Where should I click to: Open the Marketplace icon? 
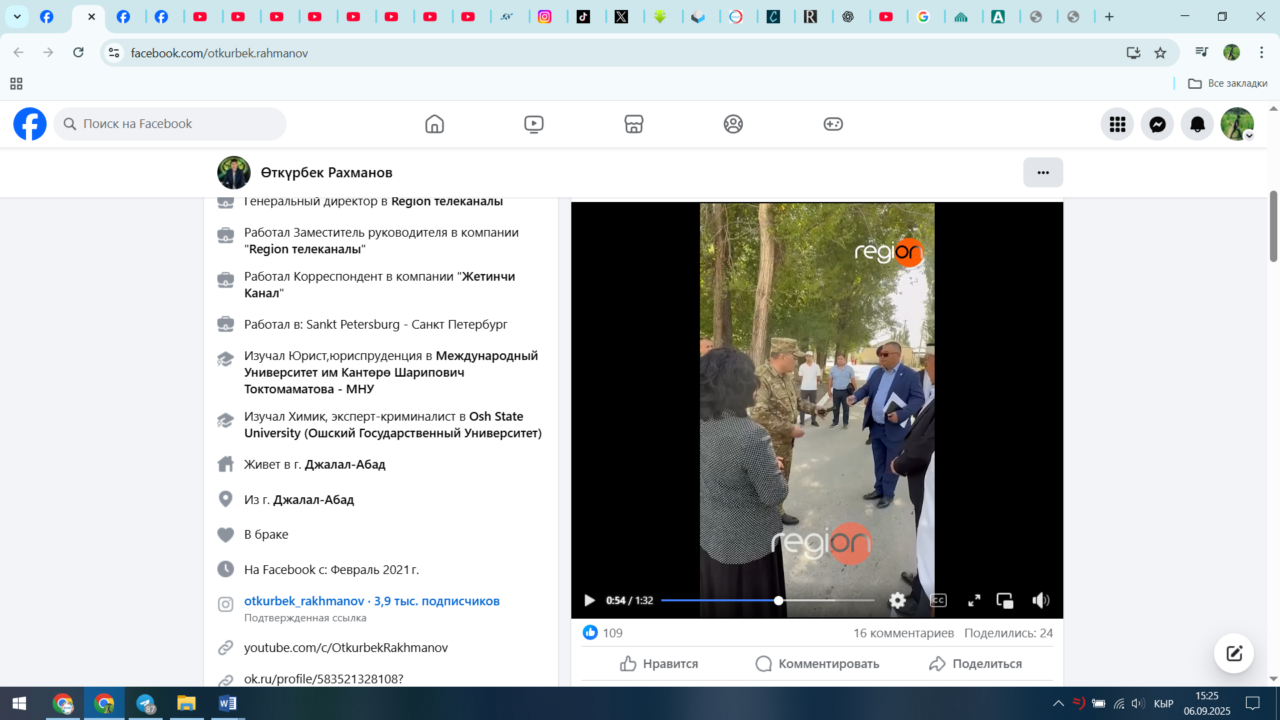(x=633, y=124)
